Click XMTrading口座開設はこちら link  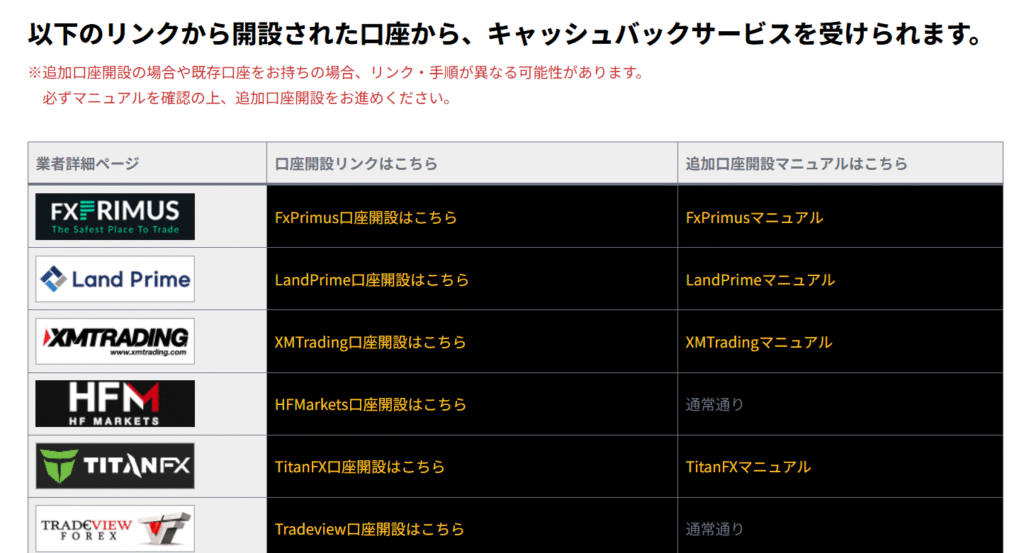point(370,342)
